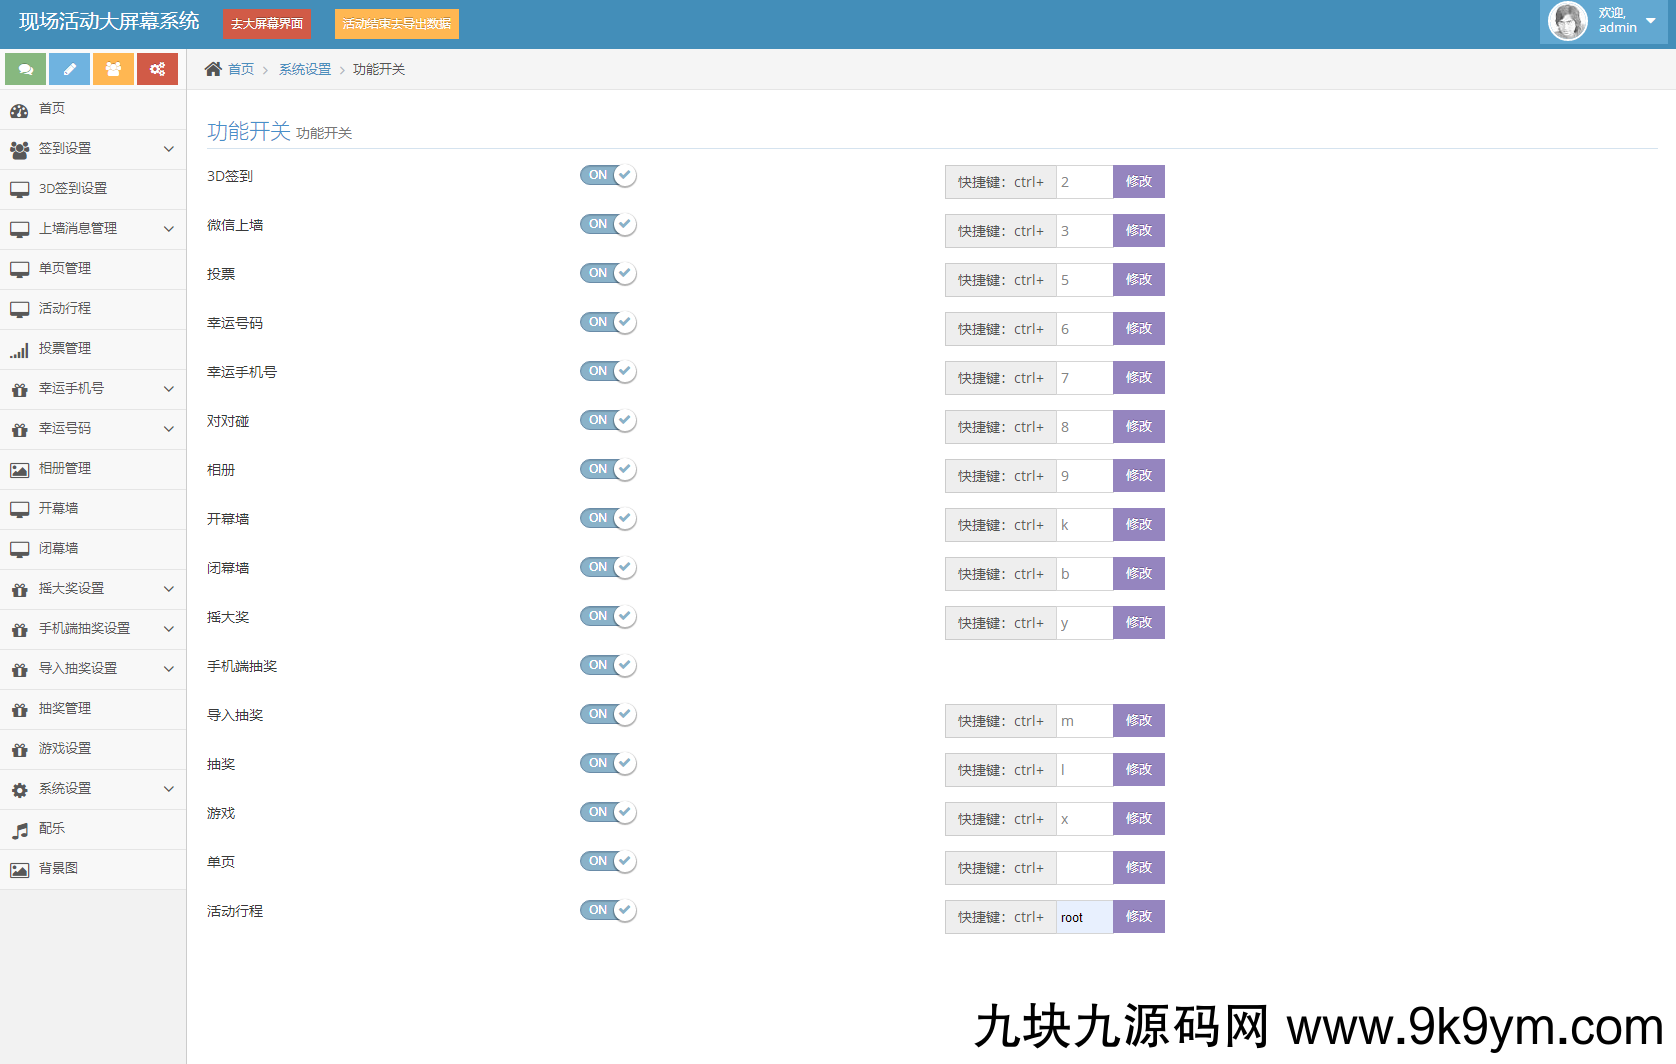Click 修改 button for 投票 shortcut
This screenshot has height=1064, width=1676.
pyautogui.click(x=1138, y=280)
